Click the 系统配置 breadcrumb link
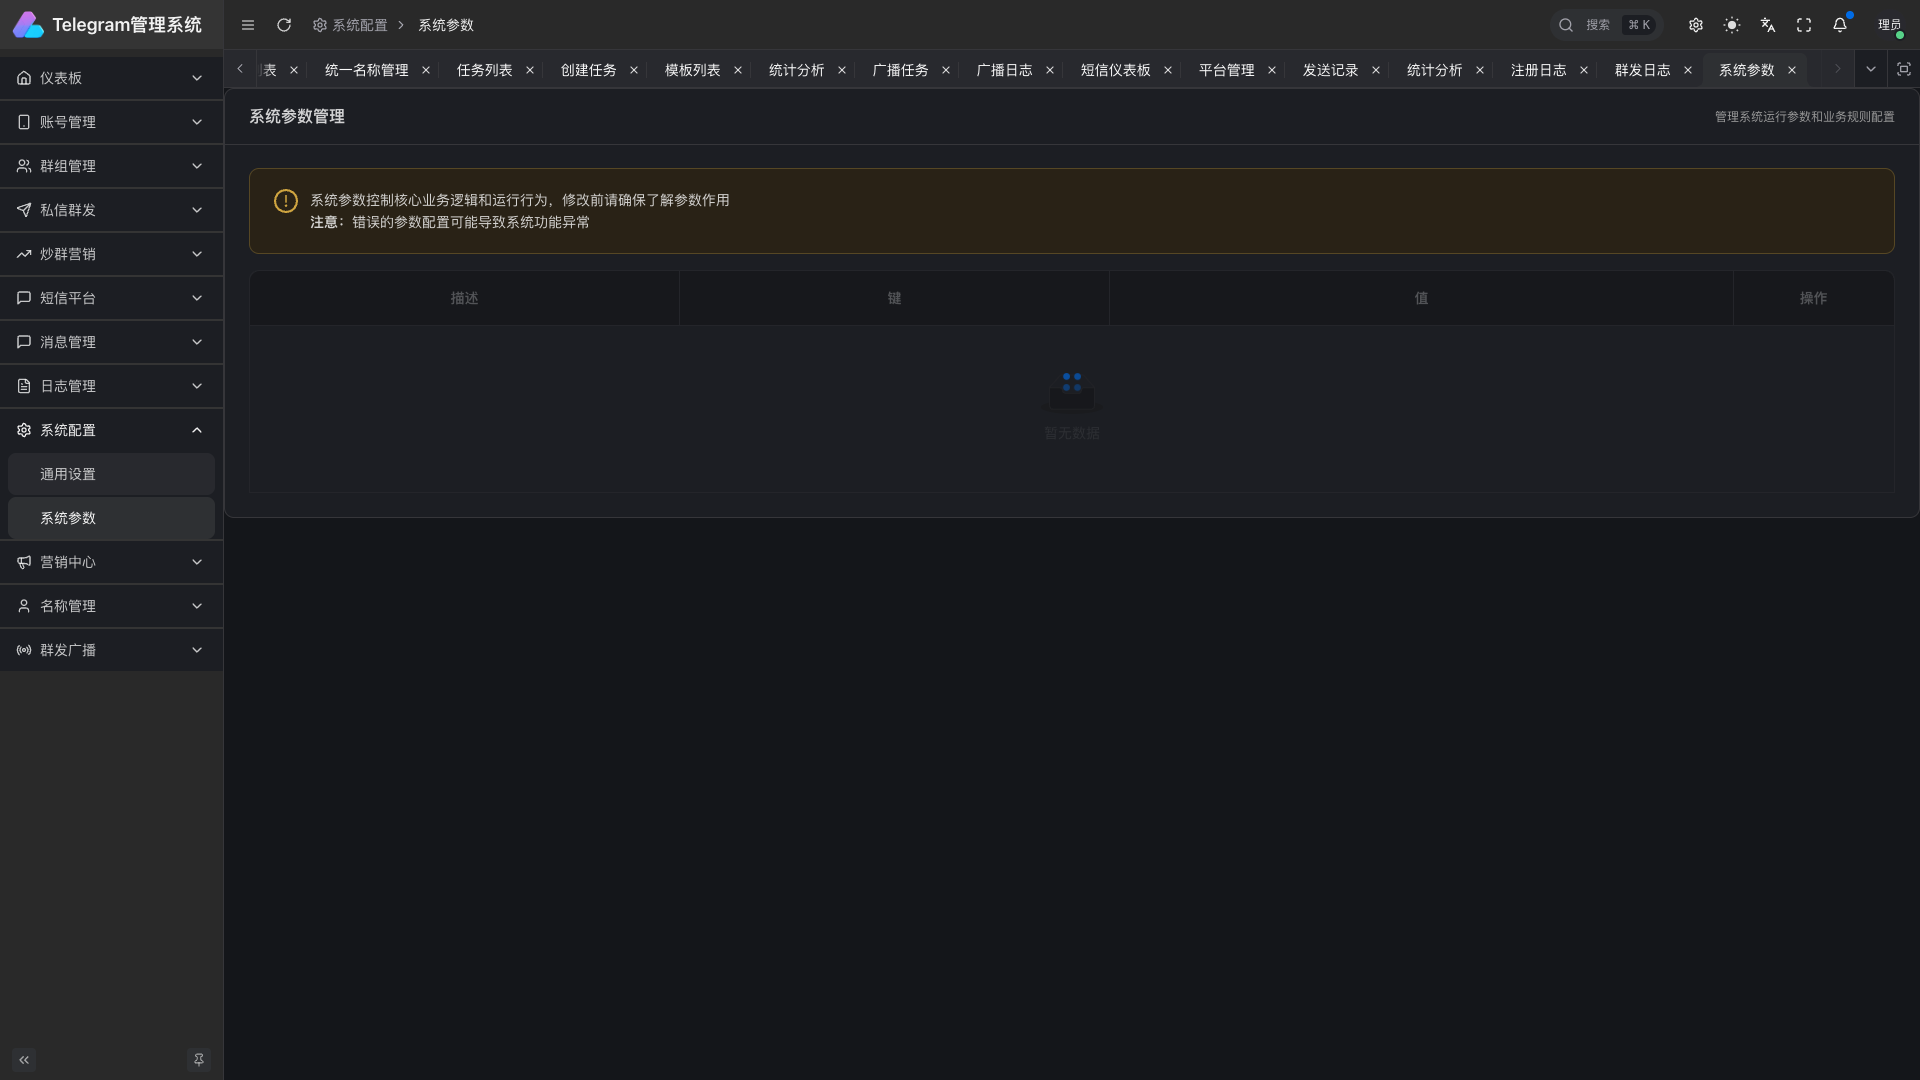Viewport: 1920px width, 1080px height. 359,25
